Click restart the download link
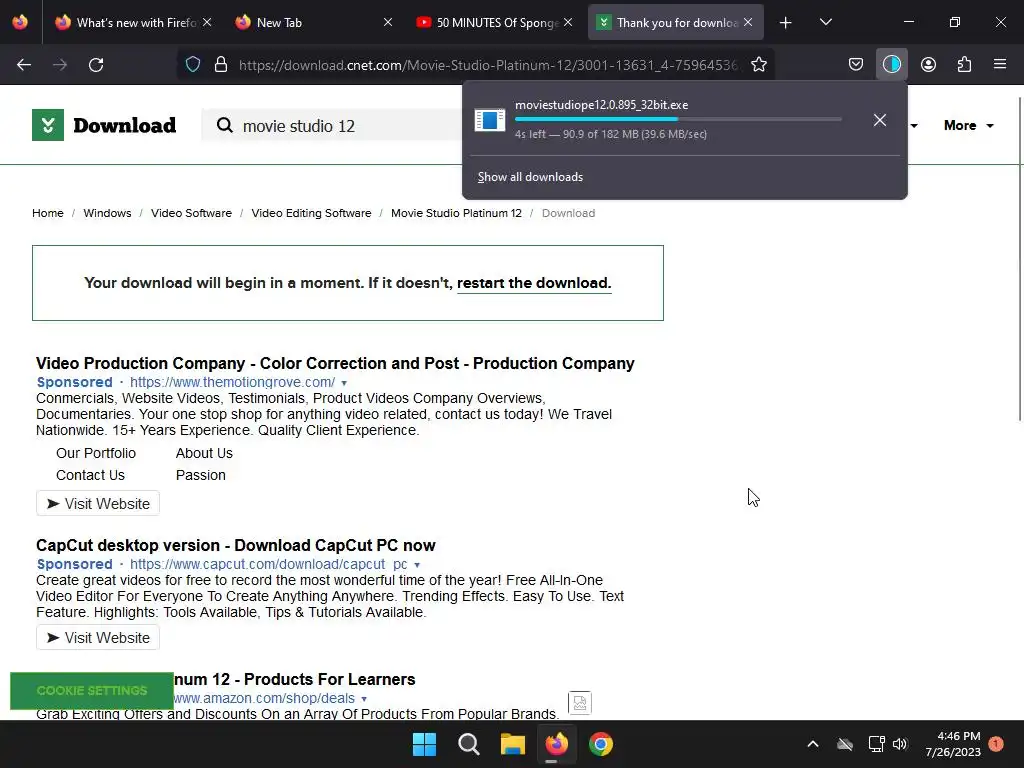Screen dimensions: 1024x768 point(534,283)
